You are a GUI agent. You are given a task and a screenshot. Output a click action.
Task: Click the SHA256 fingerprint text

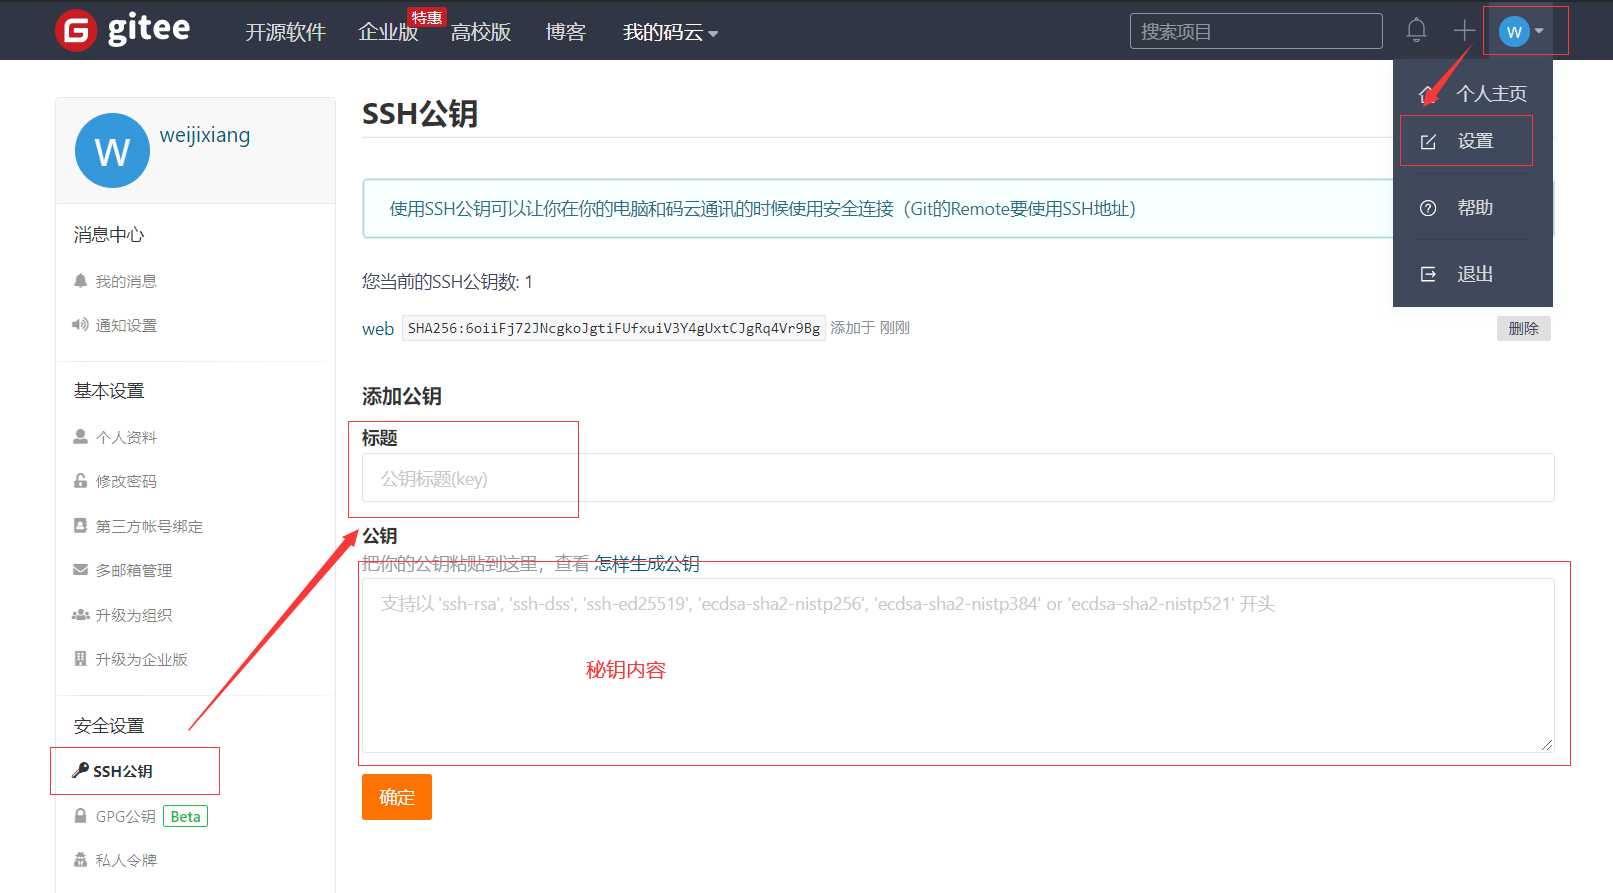click(x=614, y=328)
